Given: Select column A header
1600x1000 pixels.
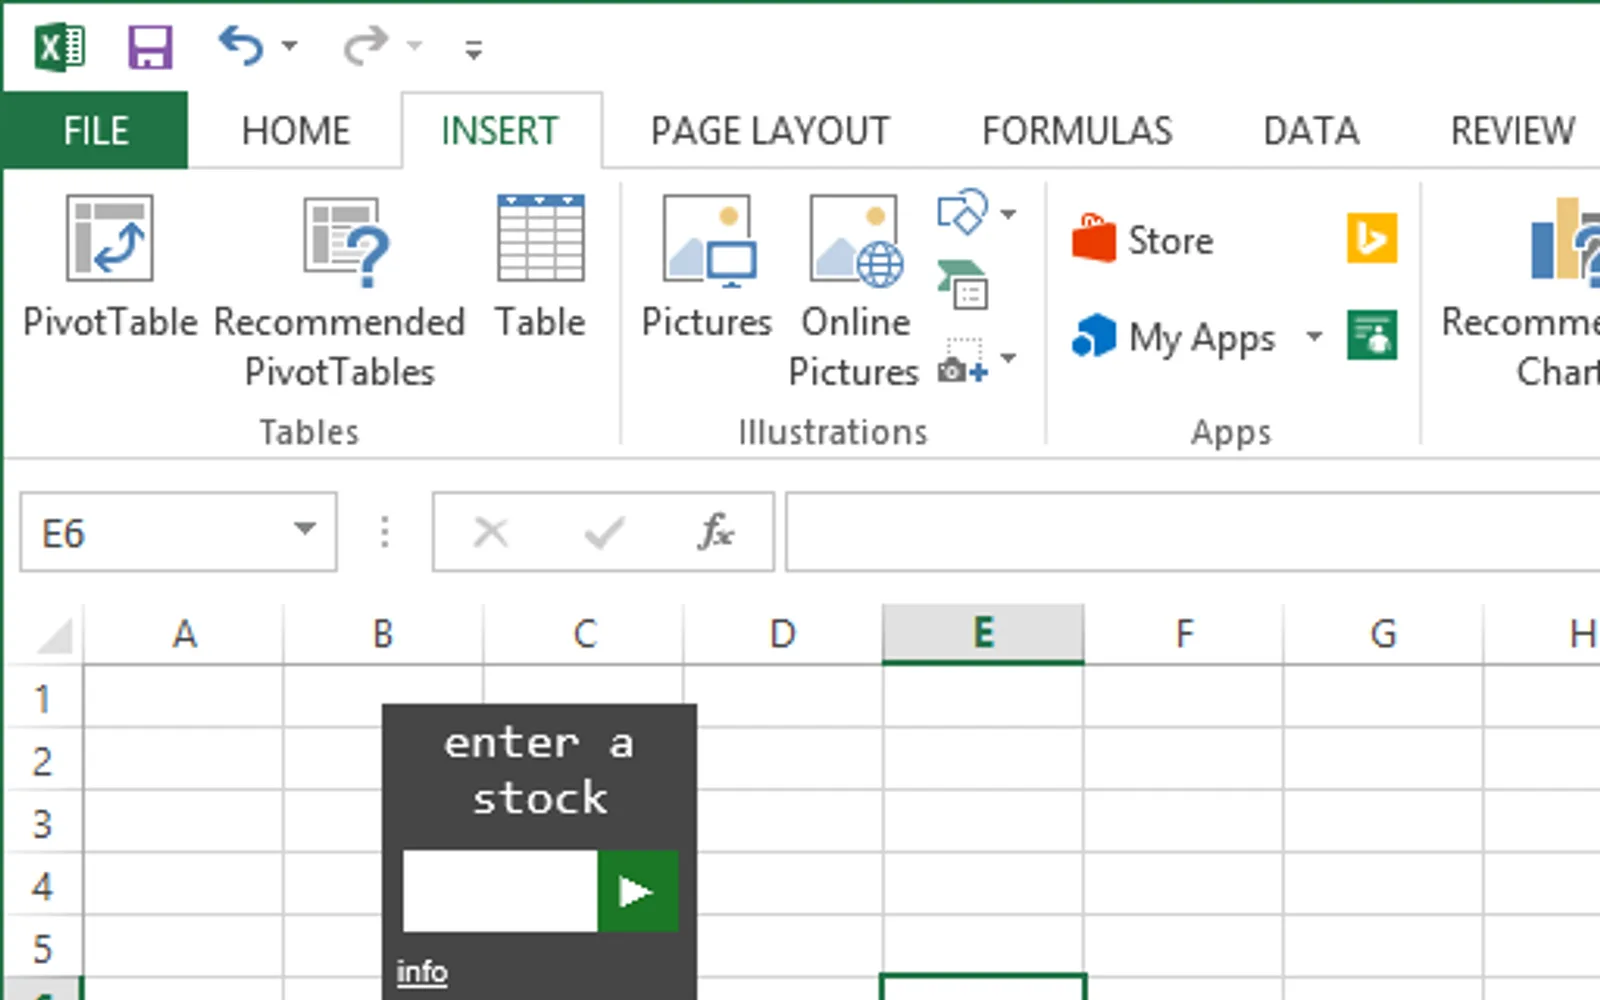Looking at the screenshot, I should (x=184, y=634).
